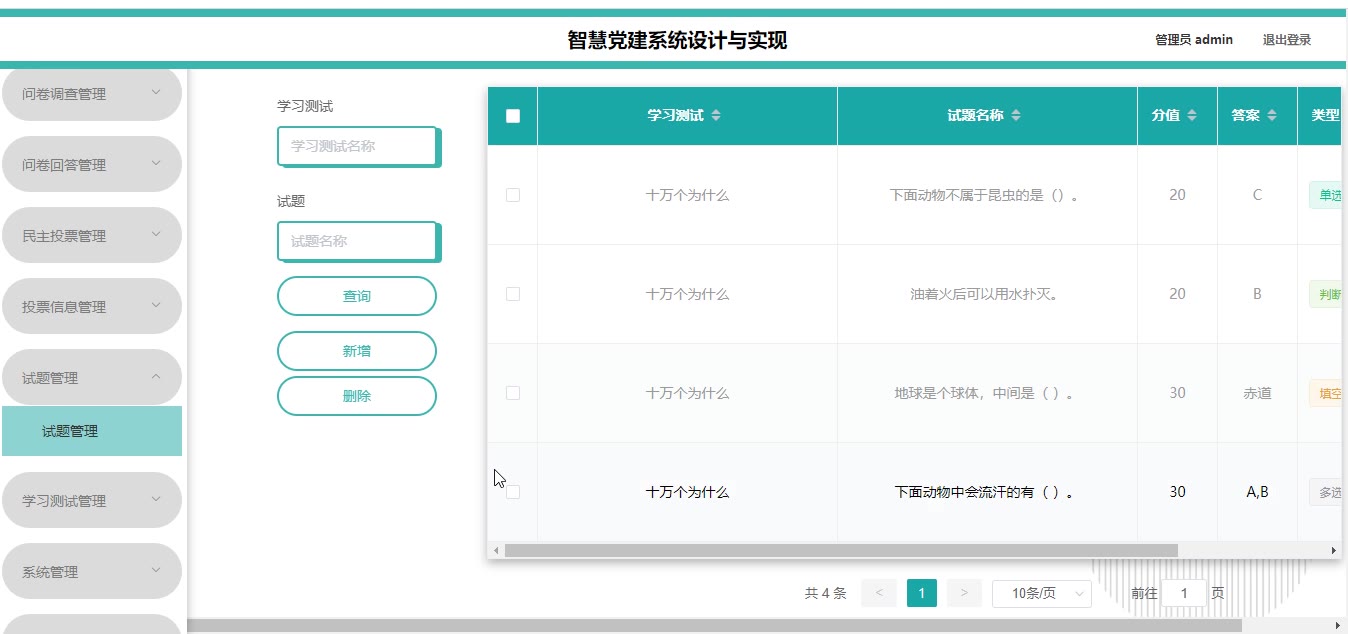Screen dimensions: 1348x634
Task: Check the row for 下面动物不属于昆虫的是
Action: coord(513,195)
